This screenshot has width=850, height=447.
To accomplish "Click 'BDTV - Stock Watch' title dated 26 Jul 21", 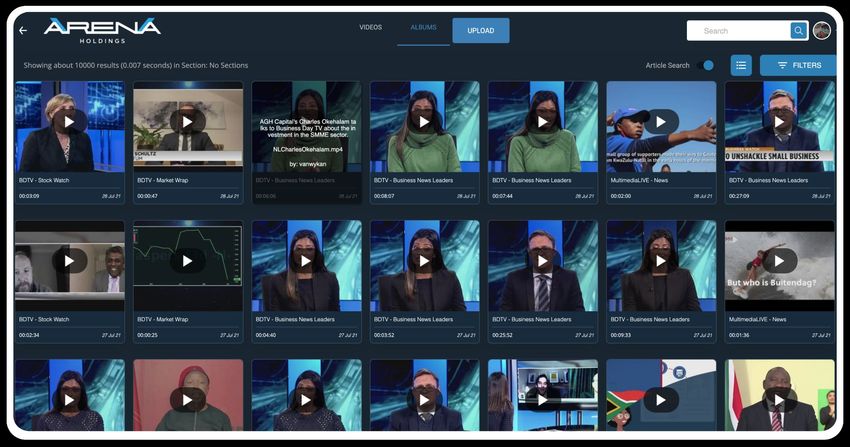I will click(x=44, y=180).
